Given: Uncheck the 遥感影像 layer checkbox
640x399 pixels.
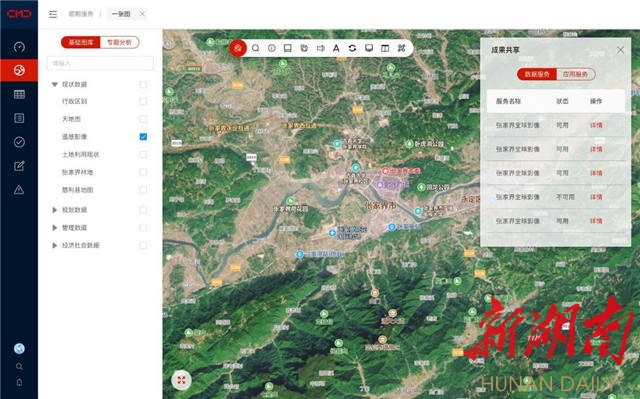Looking at the screenshot, I should tap(143, 137).
